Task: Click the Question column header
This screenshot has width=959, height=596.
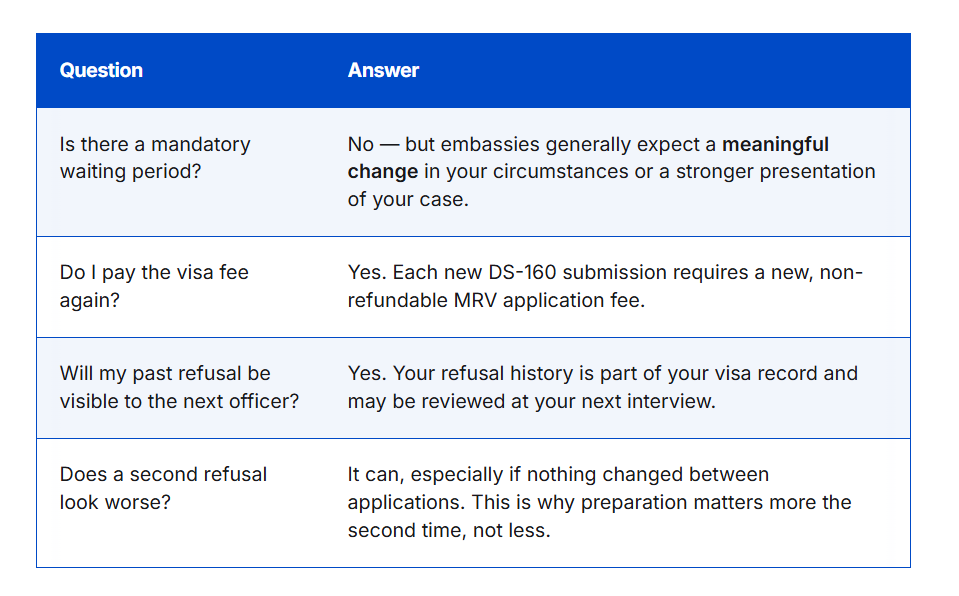Action: pyautogui.click(x=101, y=70)
